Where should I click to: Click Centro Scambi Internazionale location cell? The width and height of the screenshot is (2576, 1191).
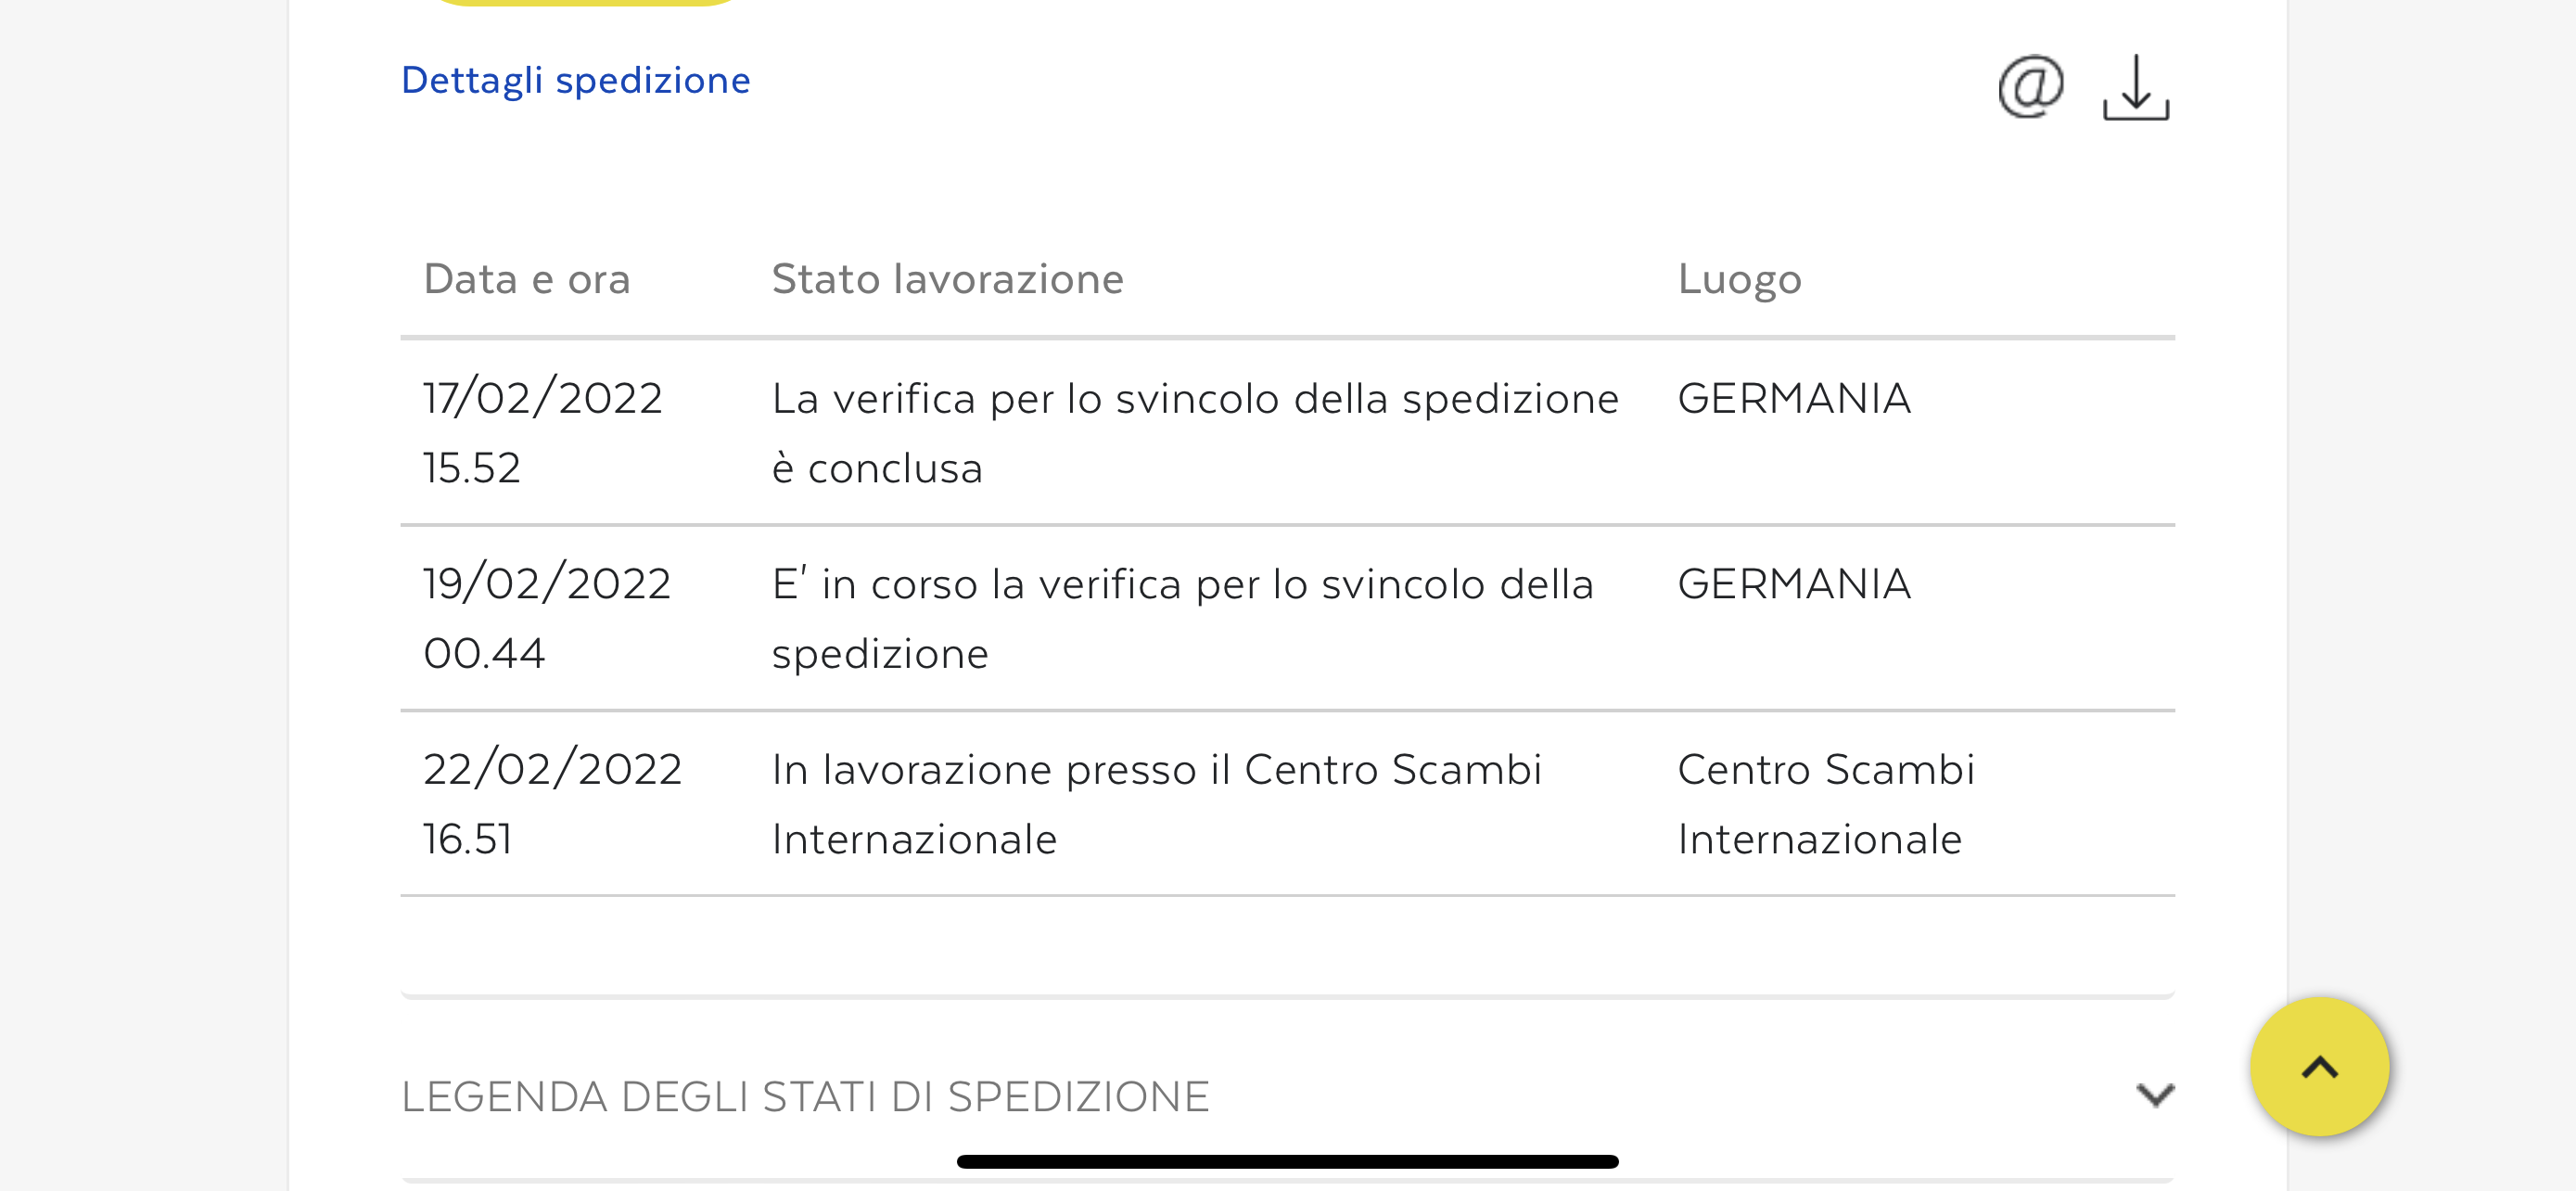1825,803
